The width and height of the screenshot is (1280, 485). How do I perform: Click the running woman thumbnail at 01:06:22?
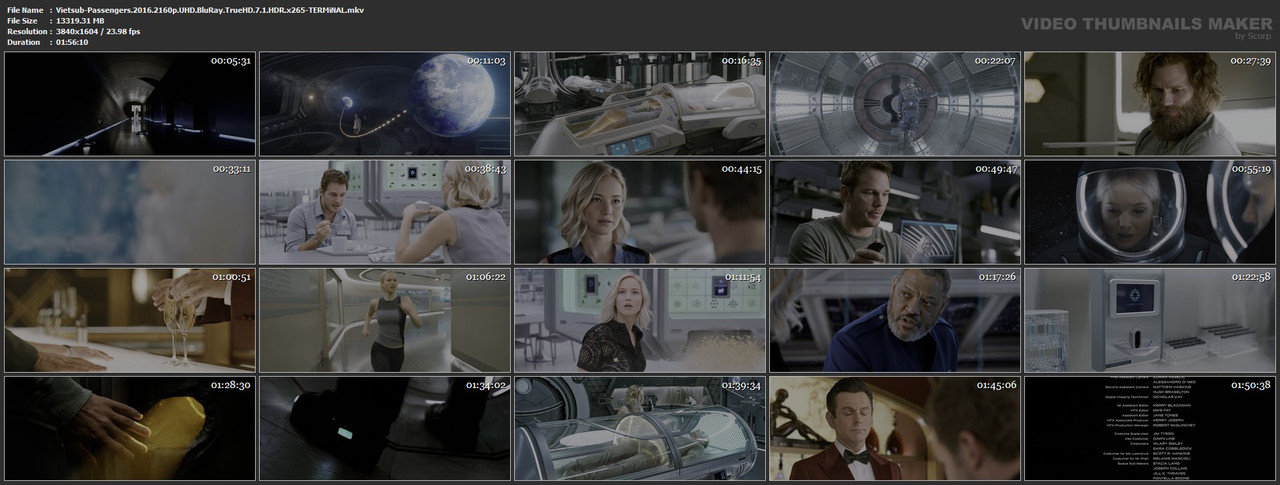385,320
